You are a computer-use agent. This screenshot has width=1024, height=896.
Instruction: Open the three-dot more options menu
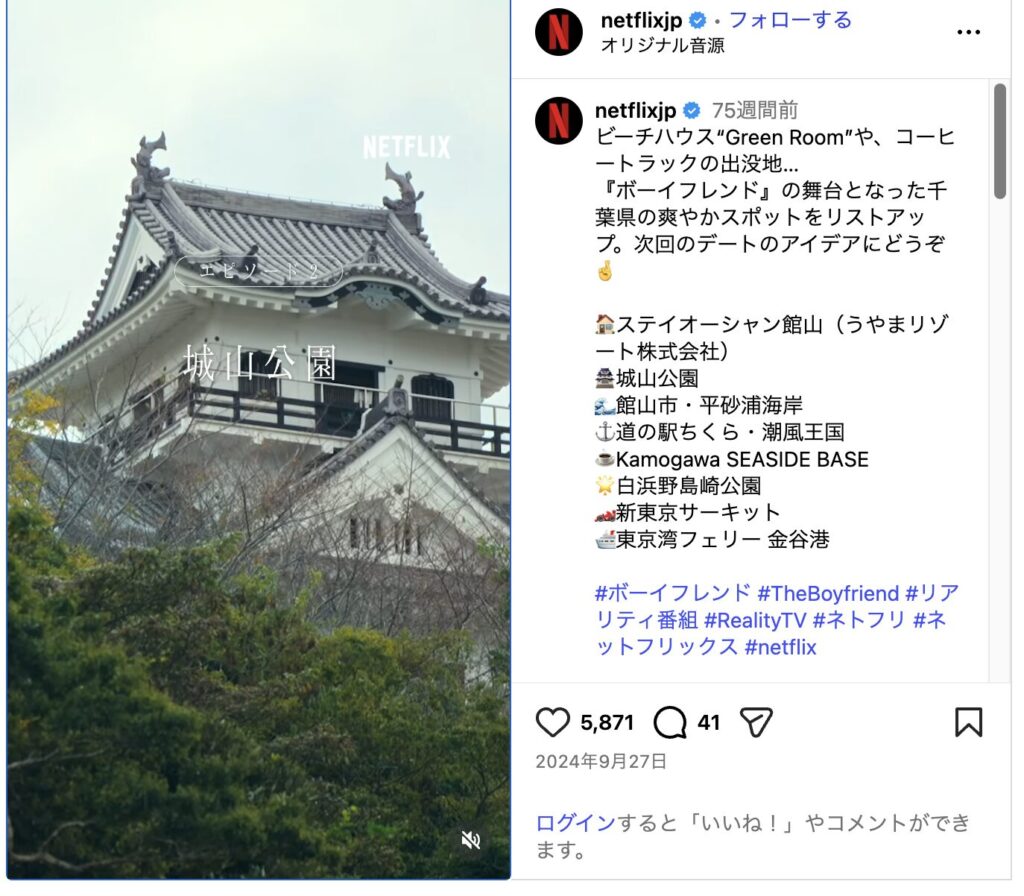[968, 32]
